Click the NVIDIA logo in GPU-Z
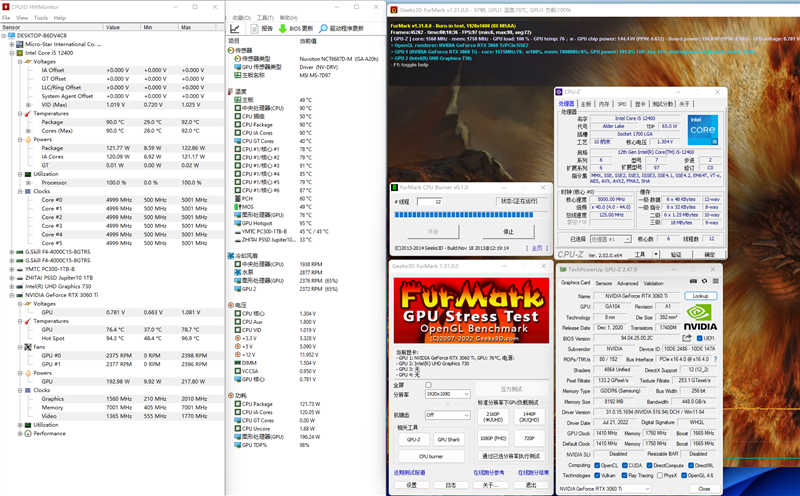 point(700,317)
